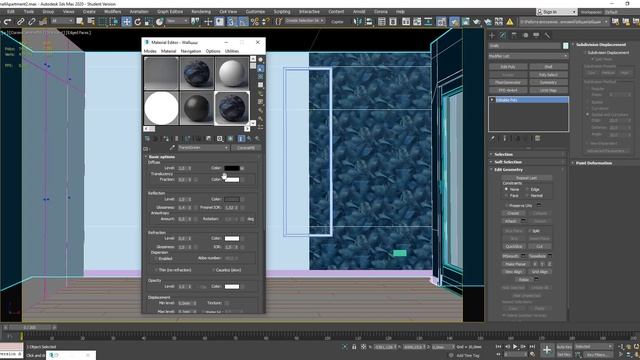Select the Face constraint radio button
The width and height of the screenshot is (640, 360).
(x=506, y=196)
